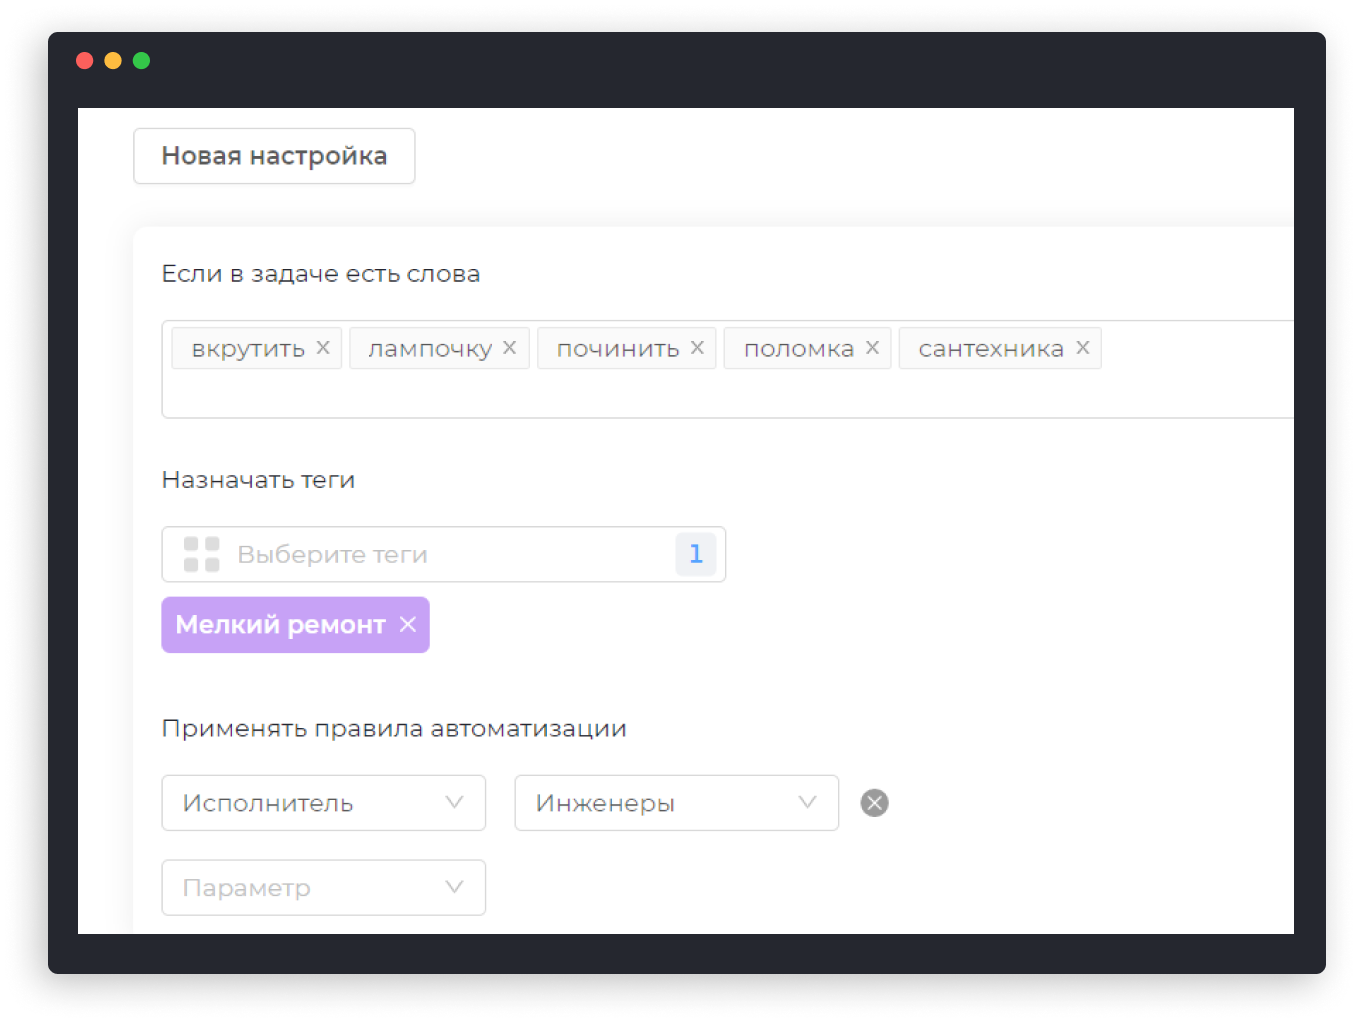The height and width of the screenshot is (1022, 1358).
Task: Click the "вкрутить" keyword text
Action: pos(248,349)
